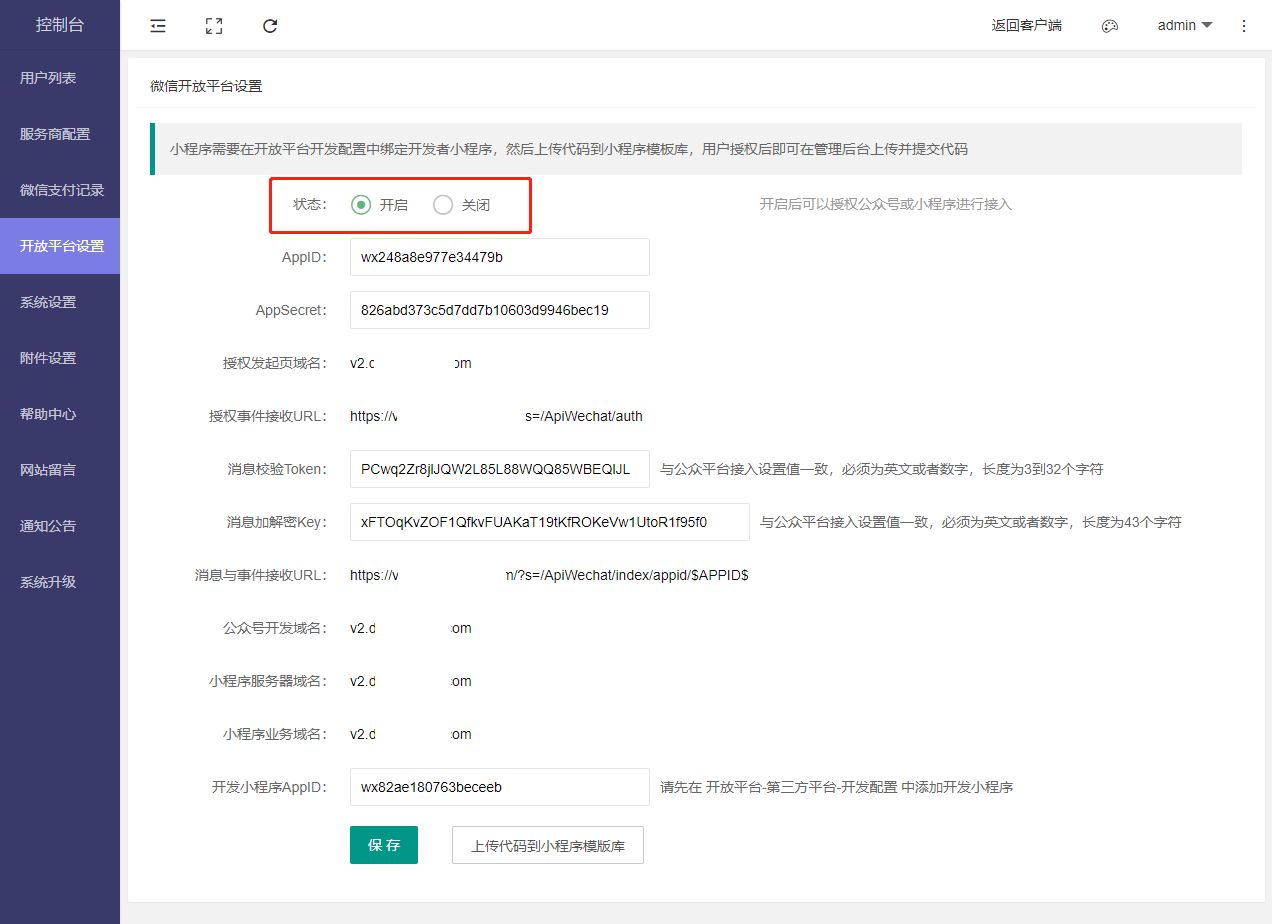
Task: Select the 开启 status radio button
Action: click(x=361, y=205)
